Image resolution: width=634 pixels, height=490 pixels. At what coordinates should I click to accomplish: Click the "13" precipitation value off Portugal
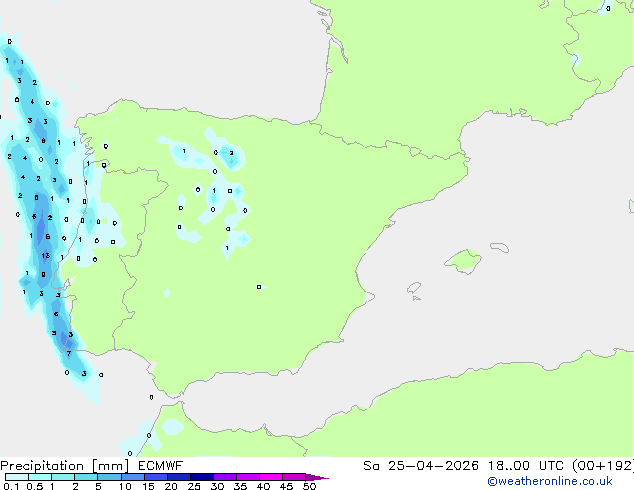coord(45,256)
